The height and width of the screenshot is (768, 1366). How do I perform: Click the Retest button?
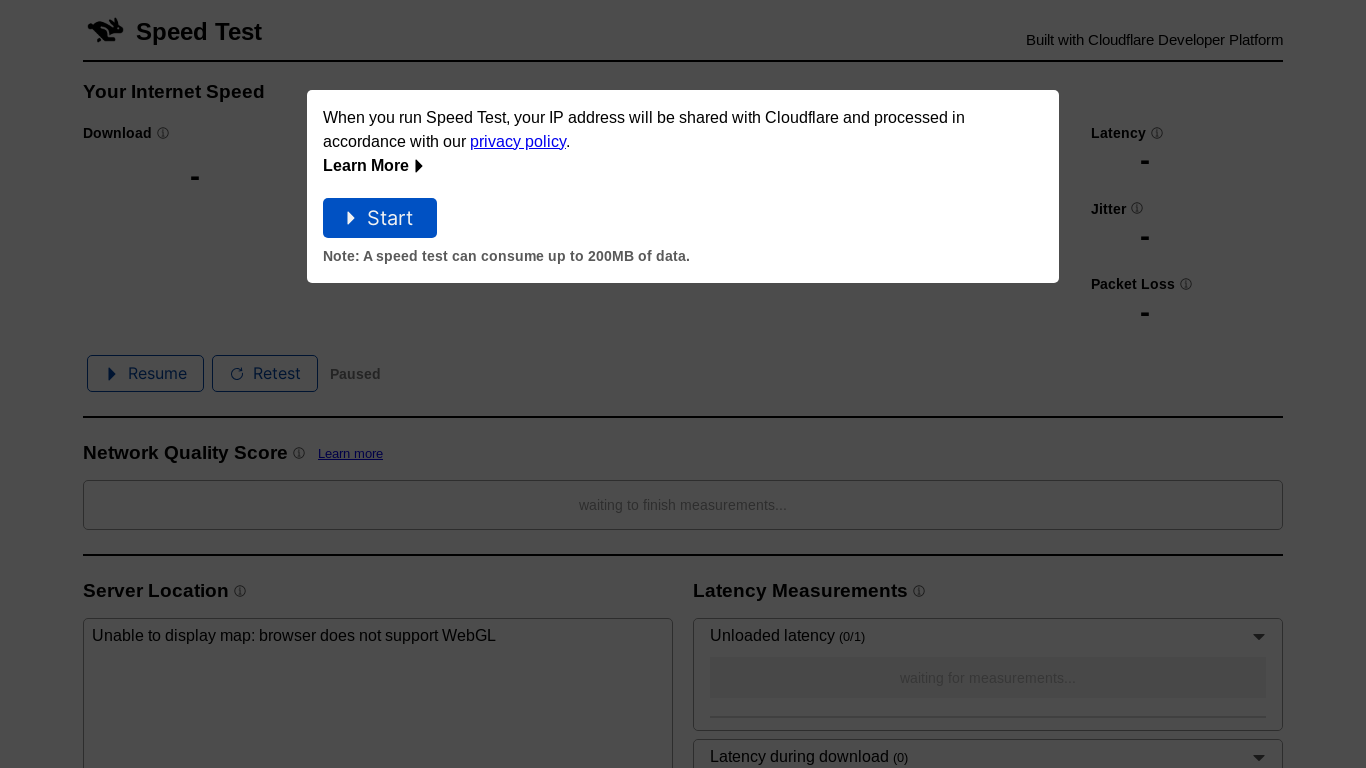(x=265, y=373)
